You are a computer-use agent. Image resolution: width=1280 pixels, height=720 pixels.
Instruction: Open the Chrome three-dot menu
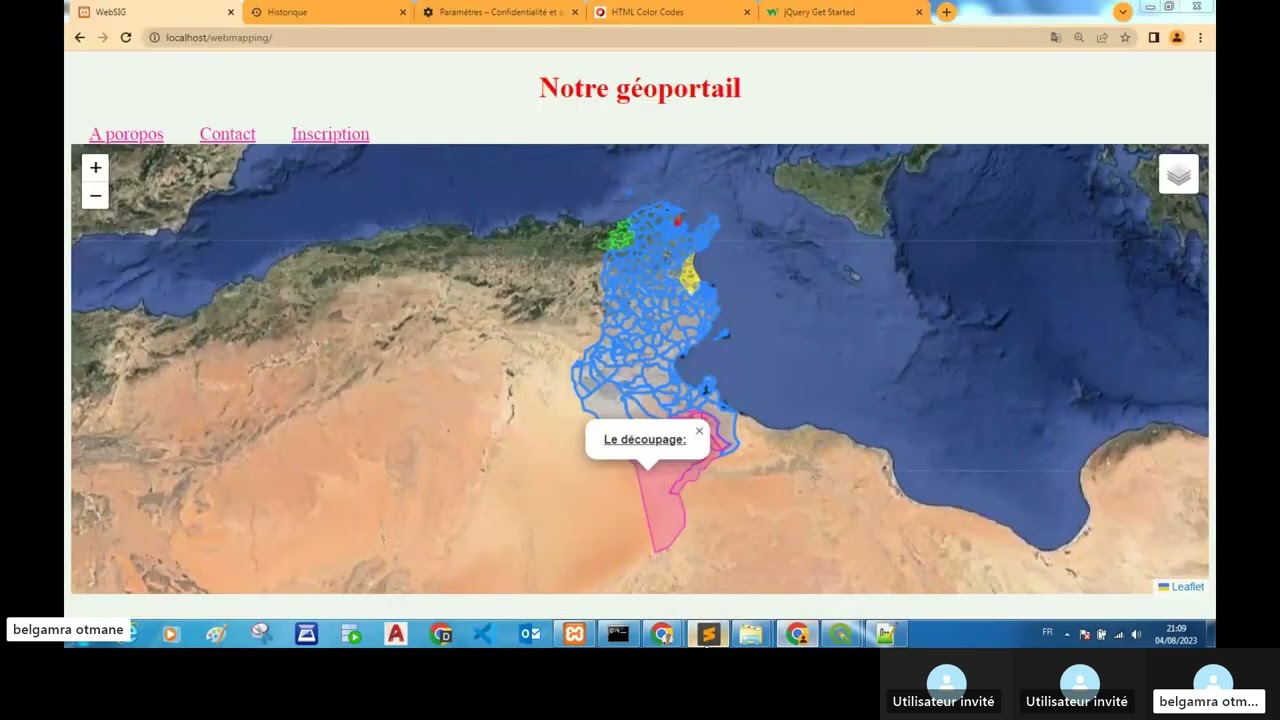click(1200, 37)
